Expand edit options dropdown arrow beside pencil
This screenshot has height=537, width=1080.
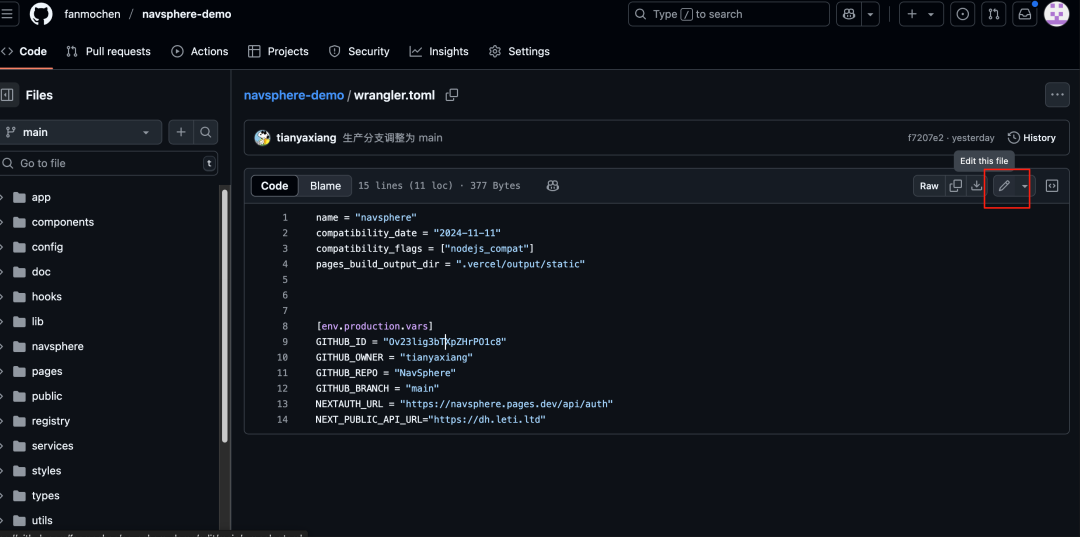(1025, 186)
